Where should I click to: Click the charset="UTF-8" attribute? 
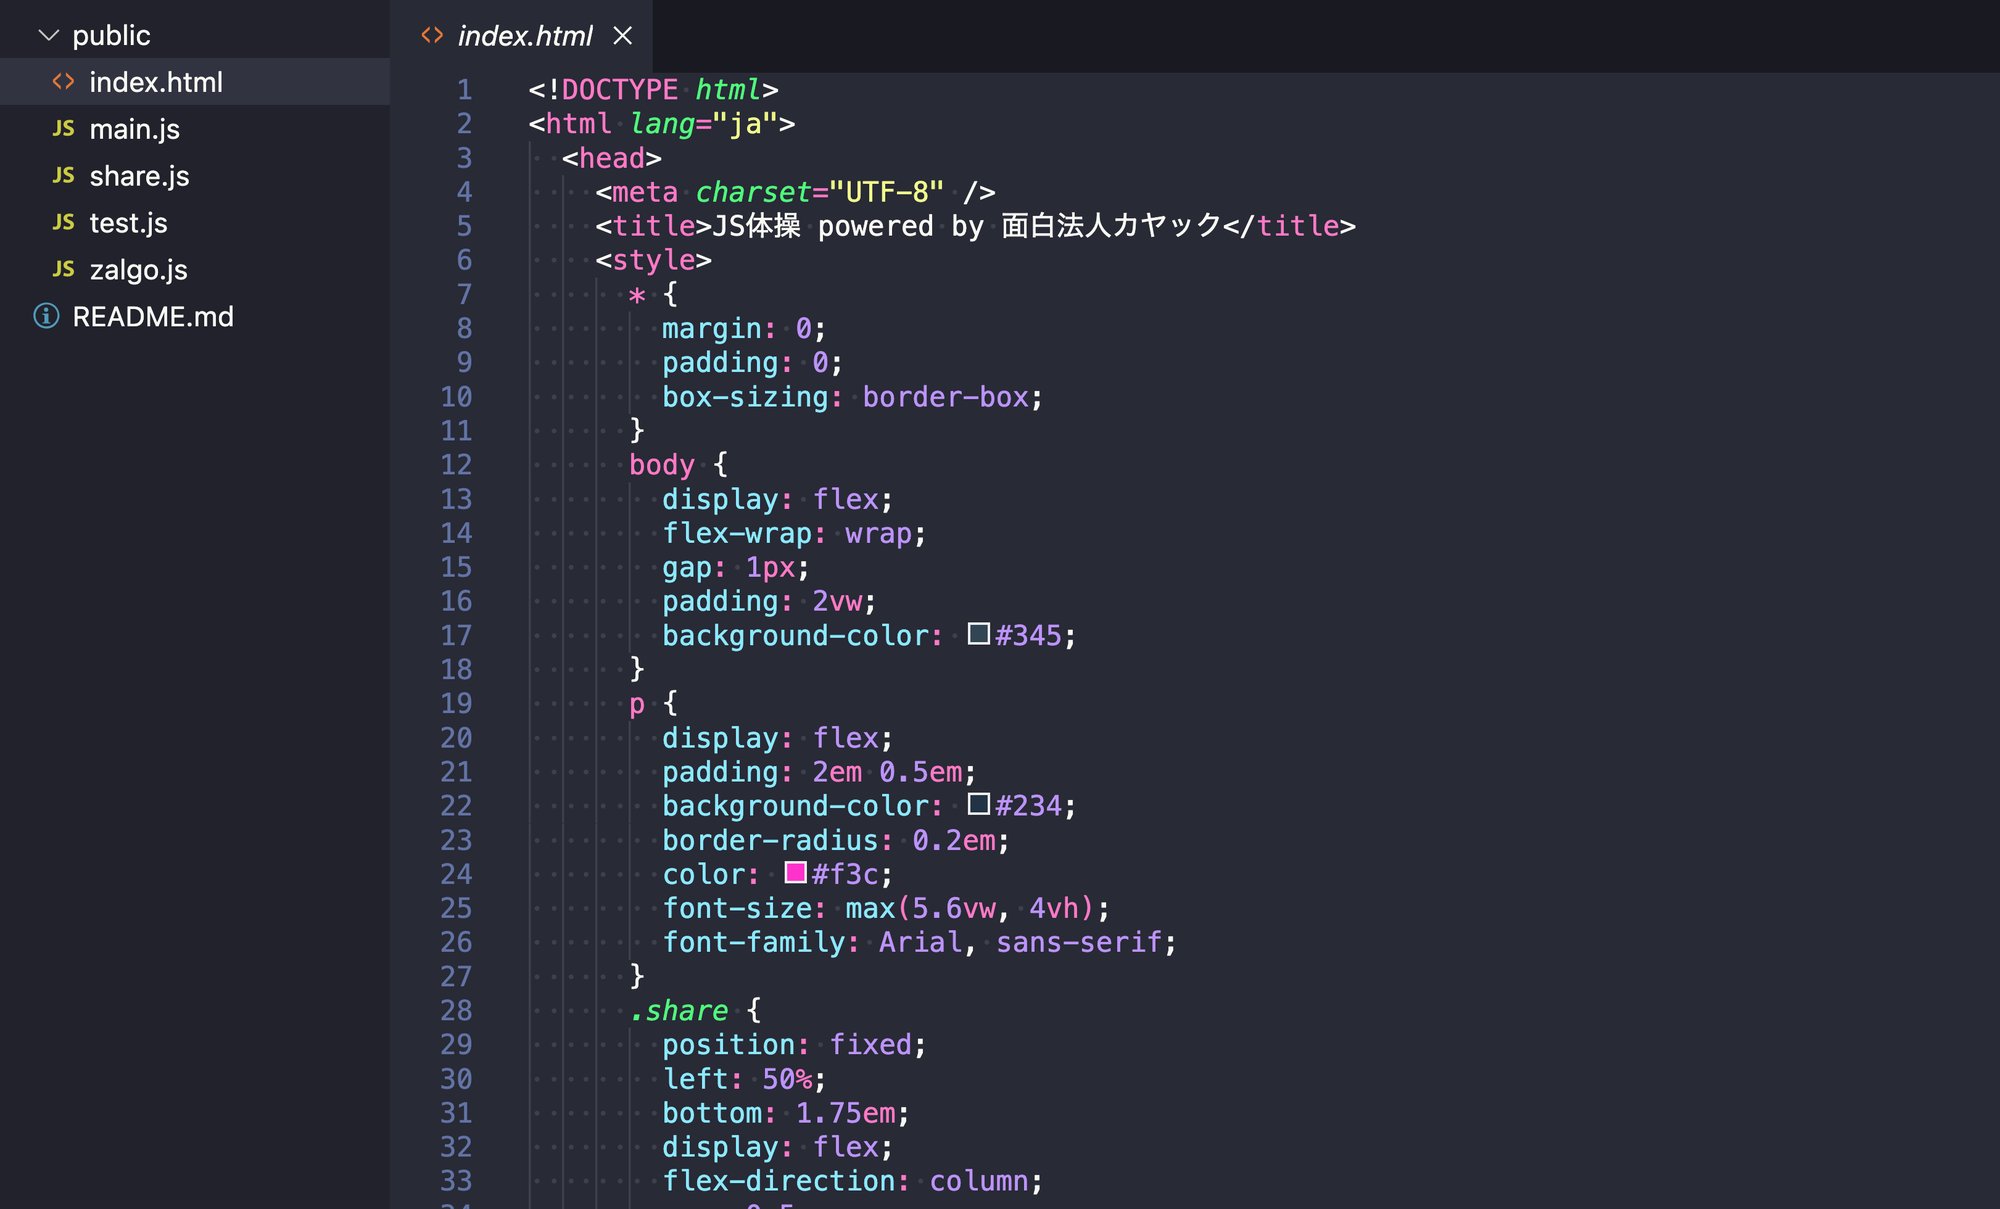tap(820, 192)
